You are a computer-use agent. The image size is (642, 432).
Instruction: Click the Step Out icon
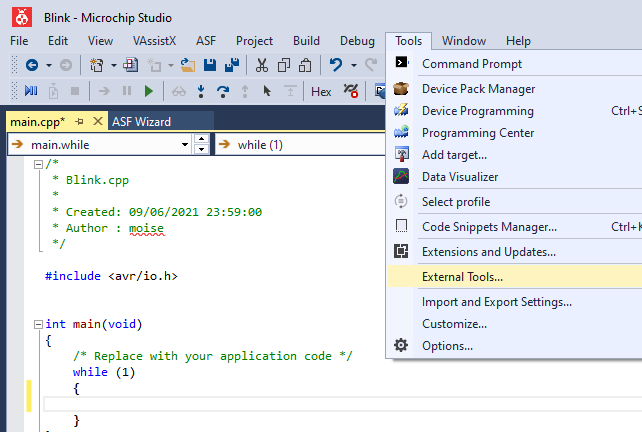point(245,91)
